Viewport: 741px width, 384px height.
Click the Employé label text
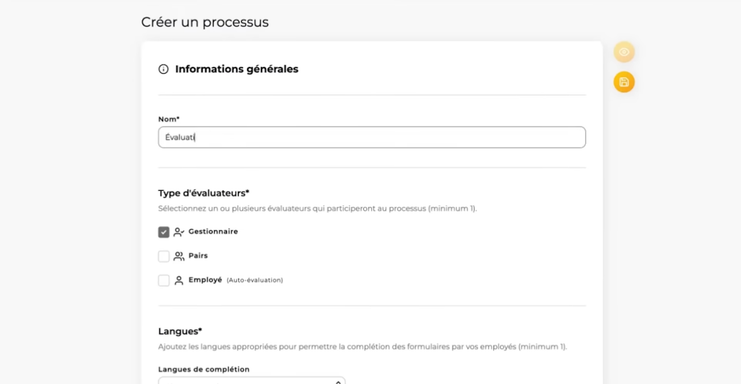[205, 280]
